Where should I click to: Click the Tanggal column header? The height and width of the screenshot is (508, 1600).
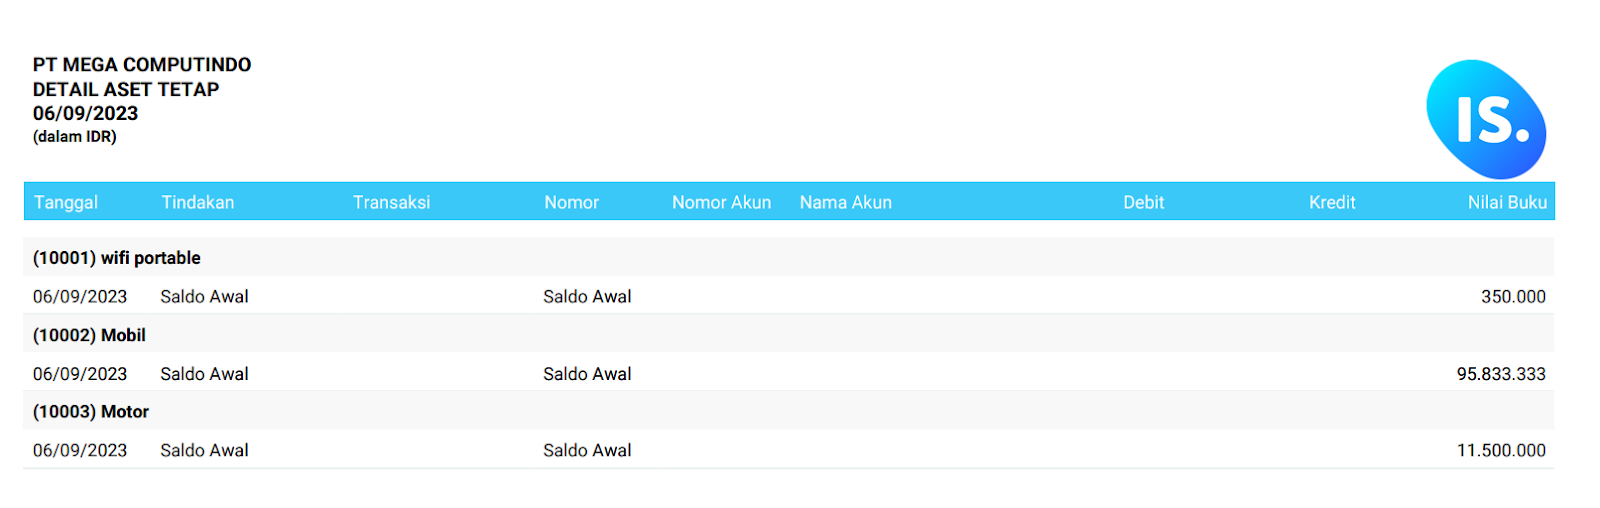tap(66, 202)
